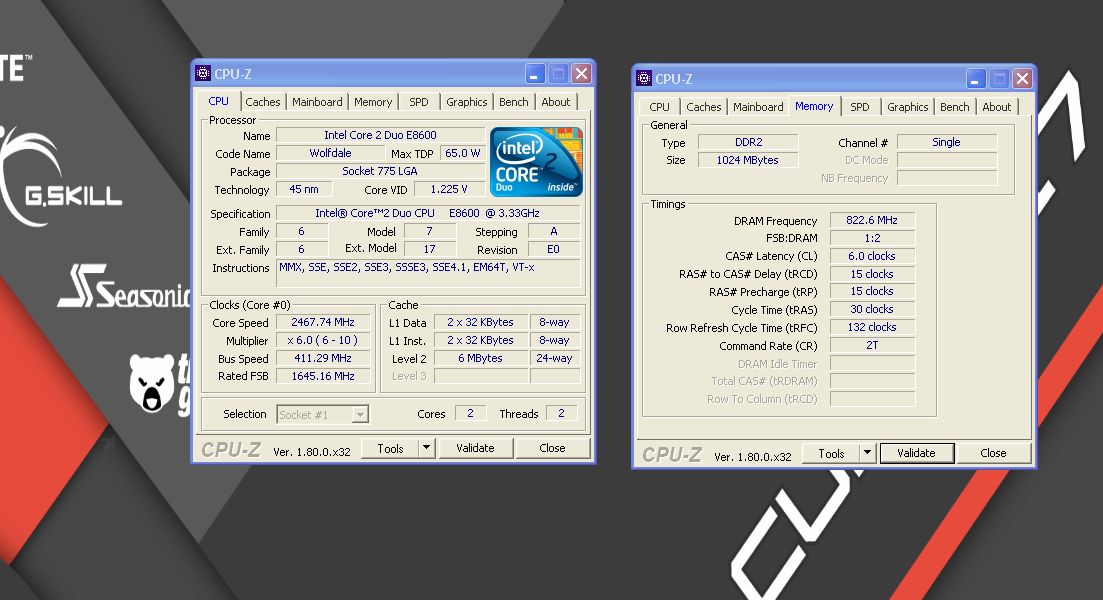Click the bear mascot logo on wallpaper
This screenshot has height=600, width=1103.
click(x=152, y=383)
